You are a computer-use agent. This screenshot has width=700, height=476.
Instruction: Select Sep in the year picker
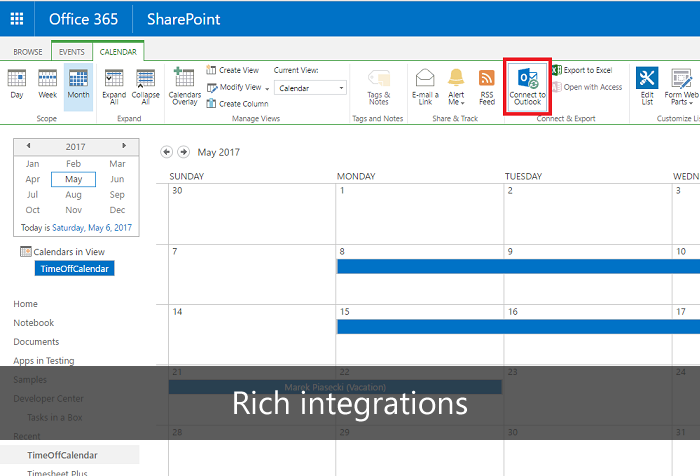[x=117, y=195]
